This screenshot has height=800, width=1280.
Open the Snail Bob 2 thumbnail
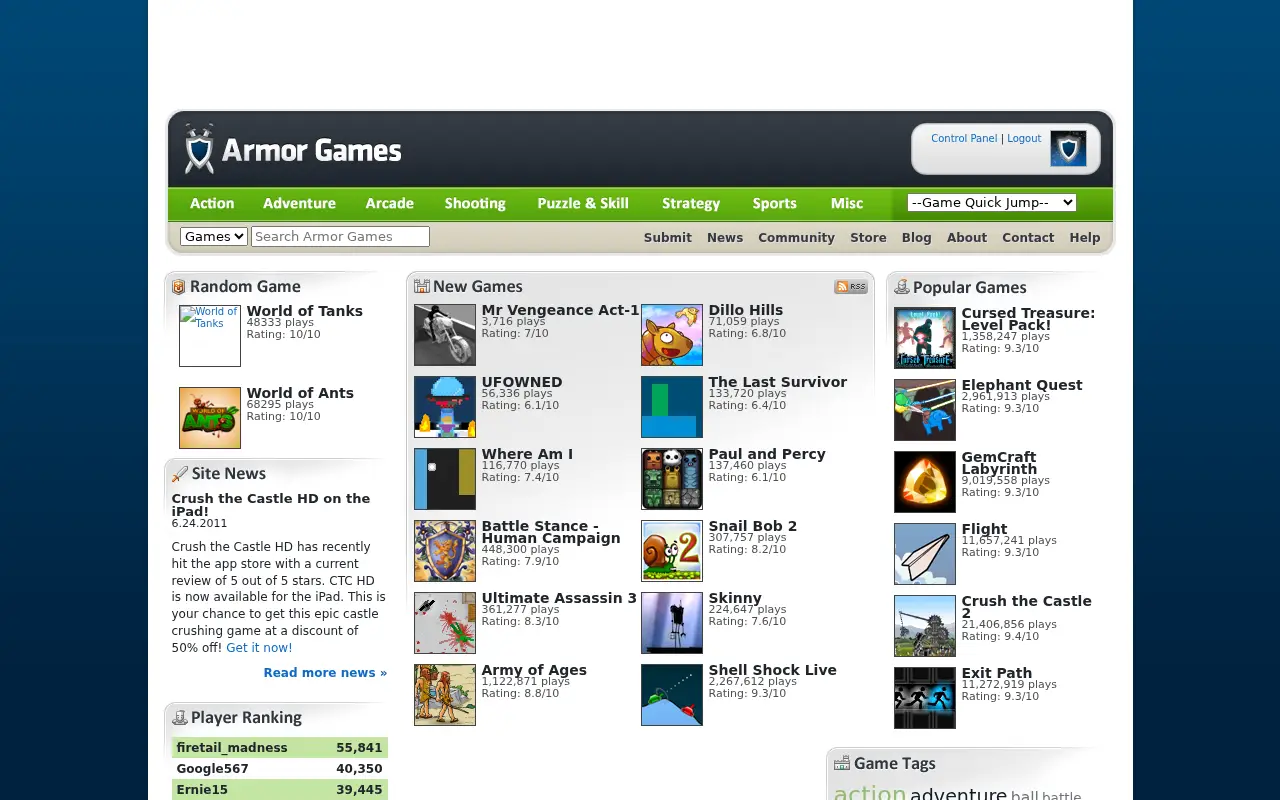click(x=672, y=551)
